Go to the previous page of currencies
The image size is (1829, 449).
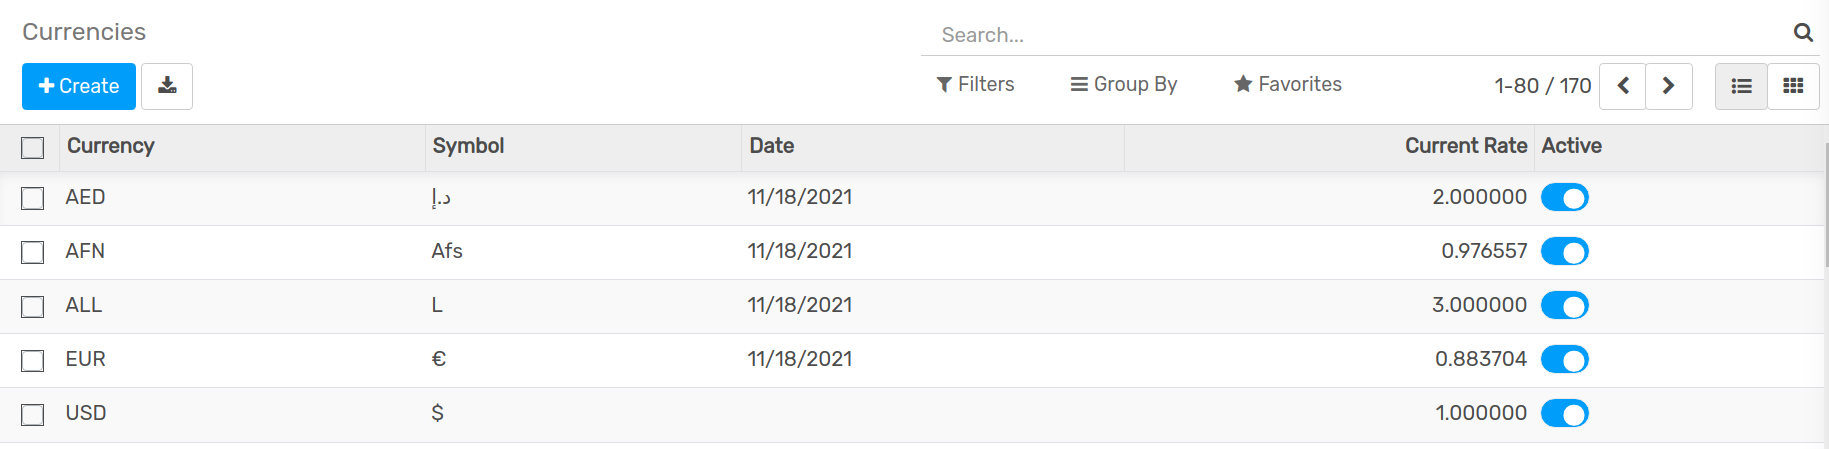(1623, 86)
